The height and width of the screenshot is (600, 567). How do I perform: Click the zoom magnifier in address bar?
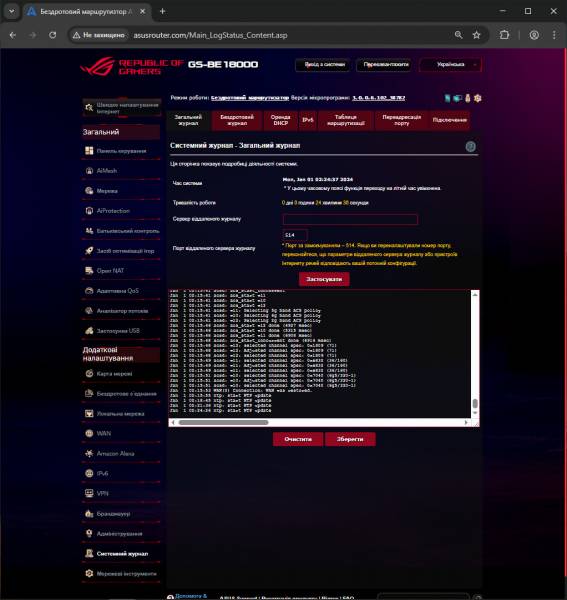pos(458,35)
